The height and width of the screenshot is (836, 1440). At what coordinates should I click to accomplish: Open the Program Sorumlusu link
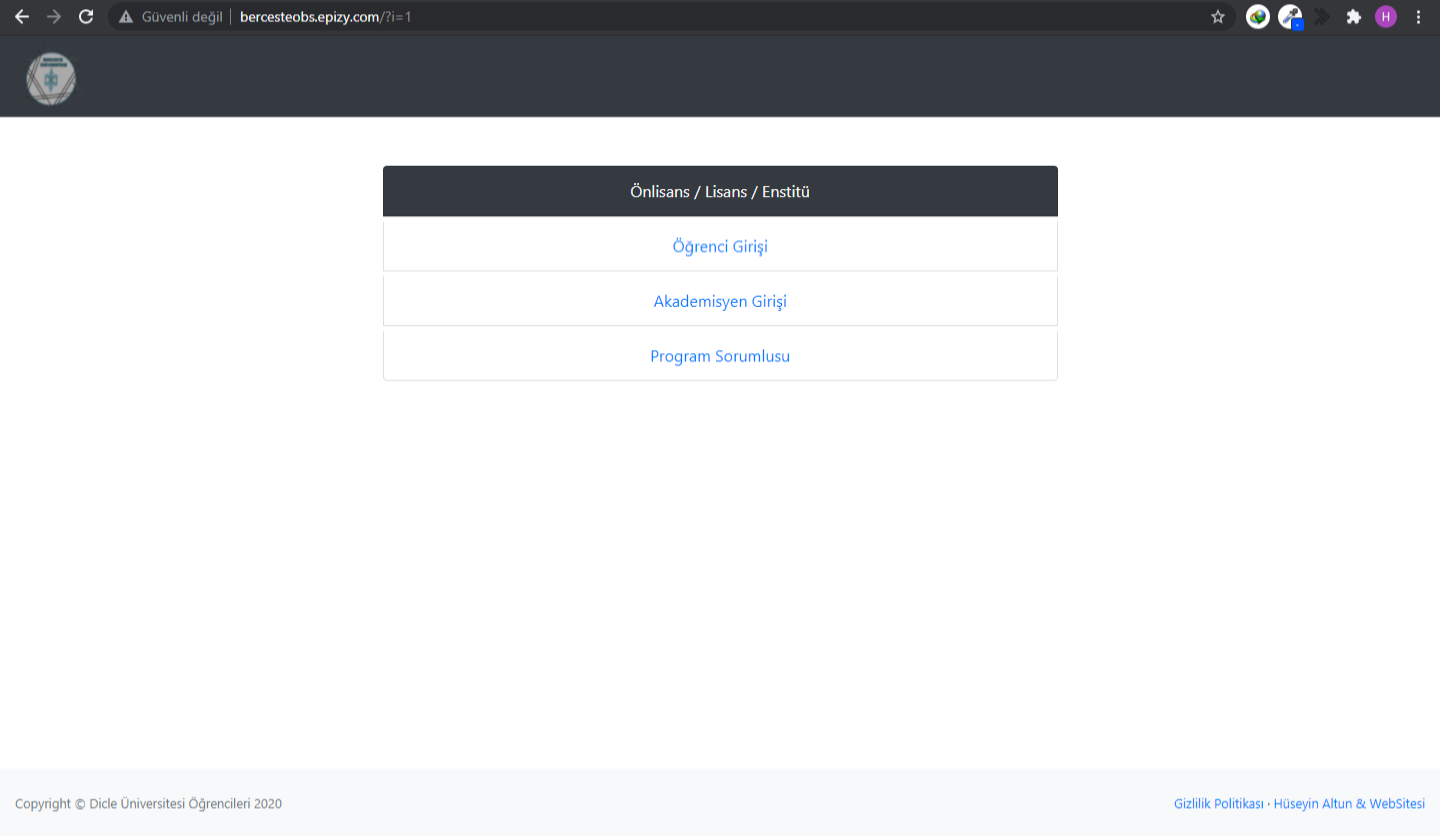(x=720, y=356)
